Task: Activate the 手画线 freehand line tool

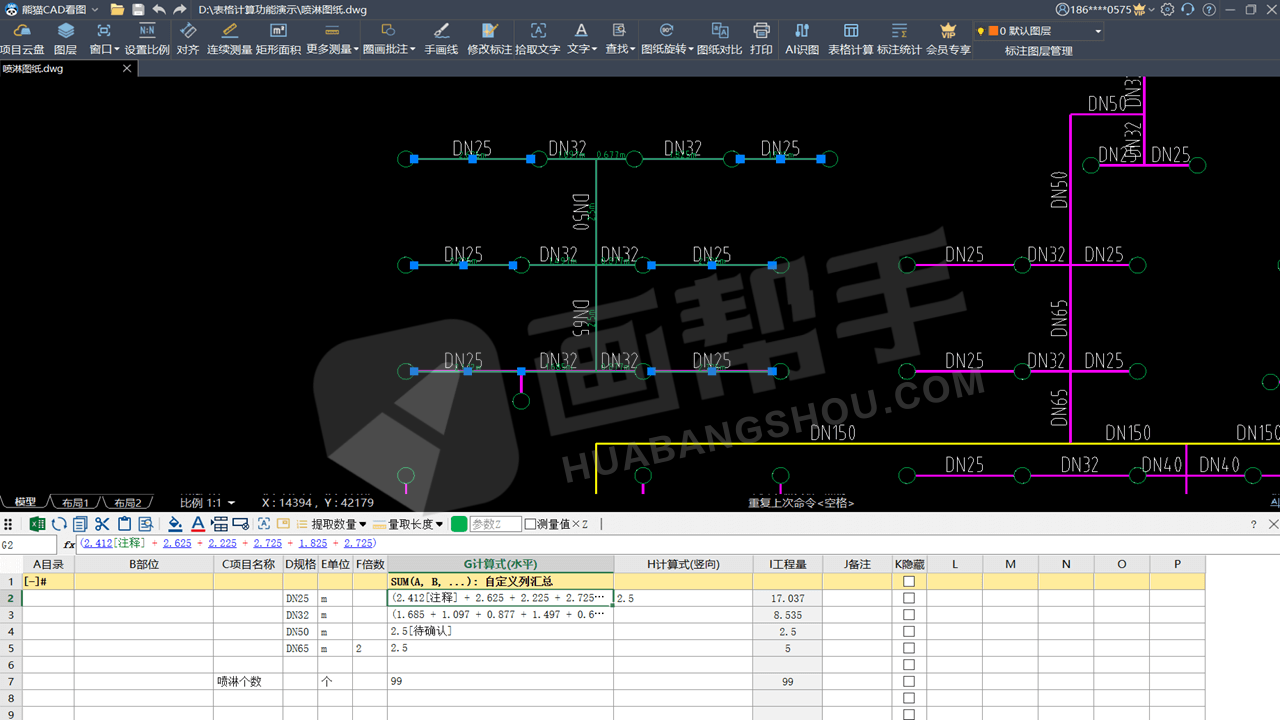Action: (441, 39)
